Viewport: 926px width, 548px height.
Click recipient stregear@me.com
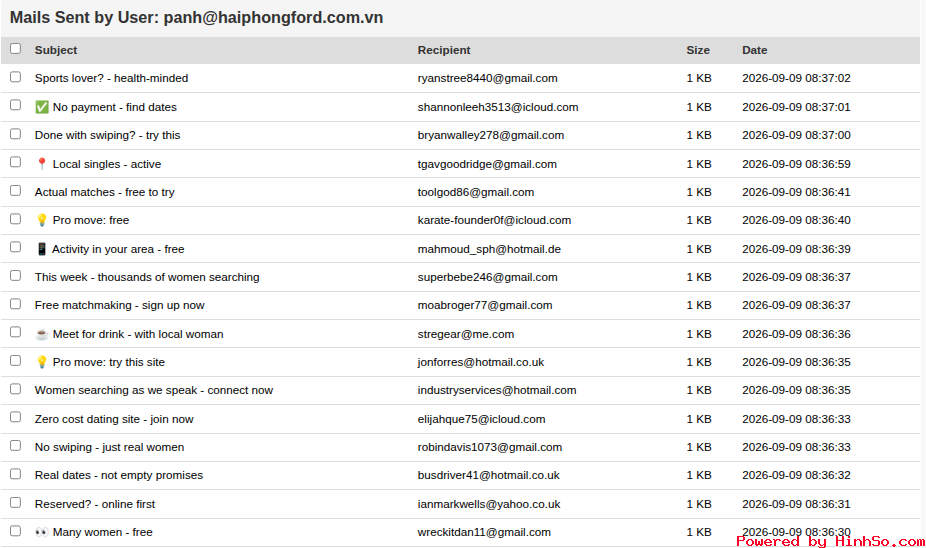coord(466,334)
